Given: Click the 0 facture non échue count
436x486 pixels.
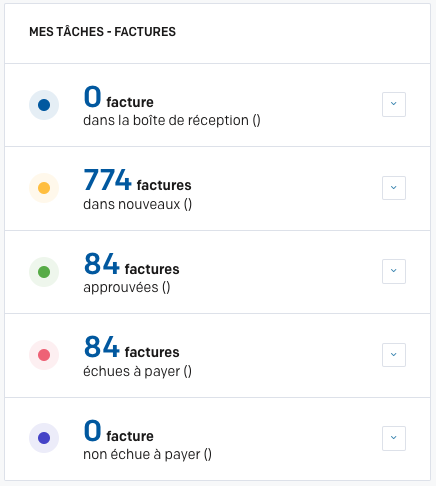Looking at the screenshot, I should tap(118, 431).
